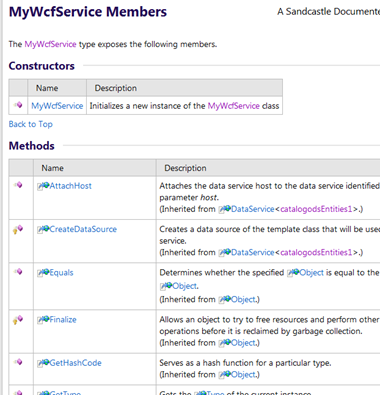Viewport: 380px width, 395px height.
Task: Click the external link globe icon before CreateDataSource
Action: coord(43,229)
